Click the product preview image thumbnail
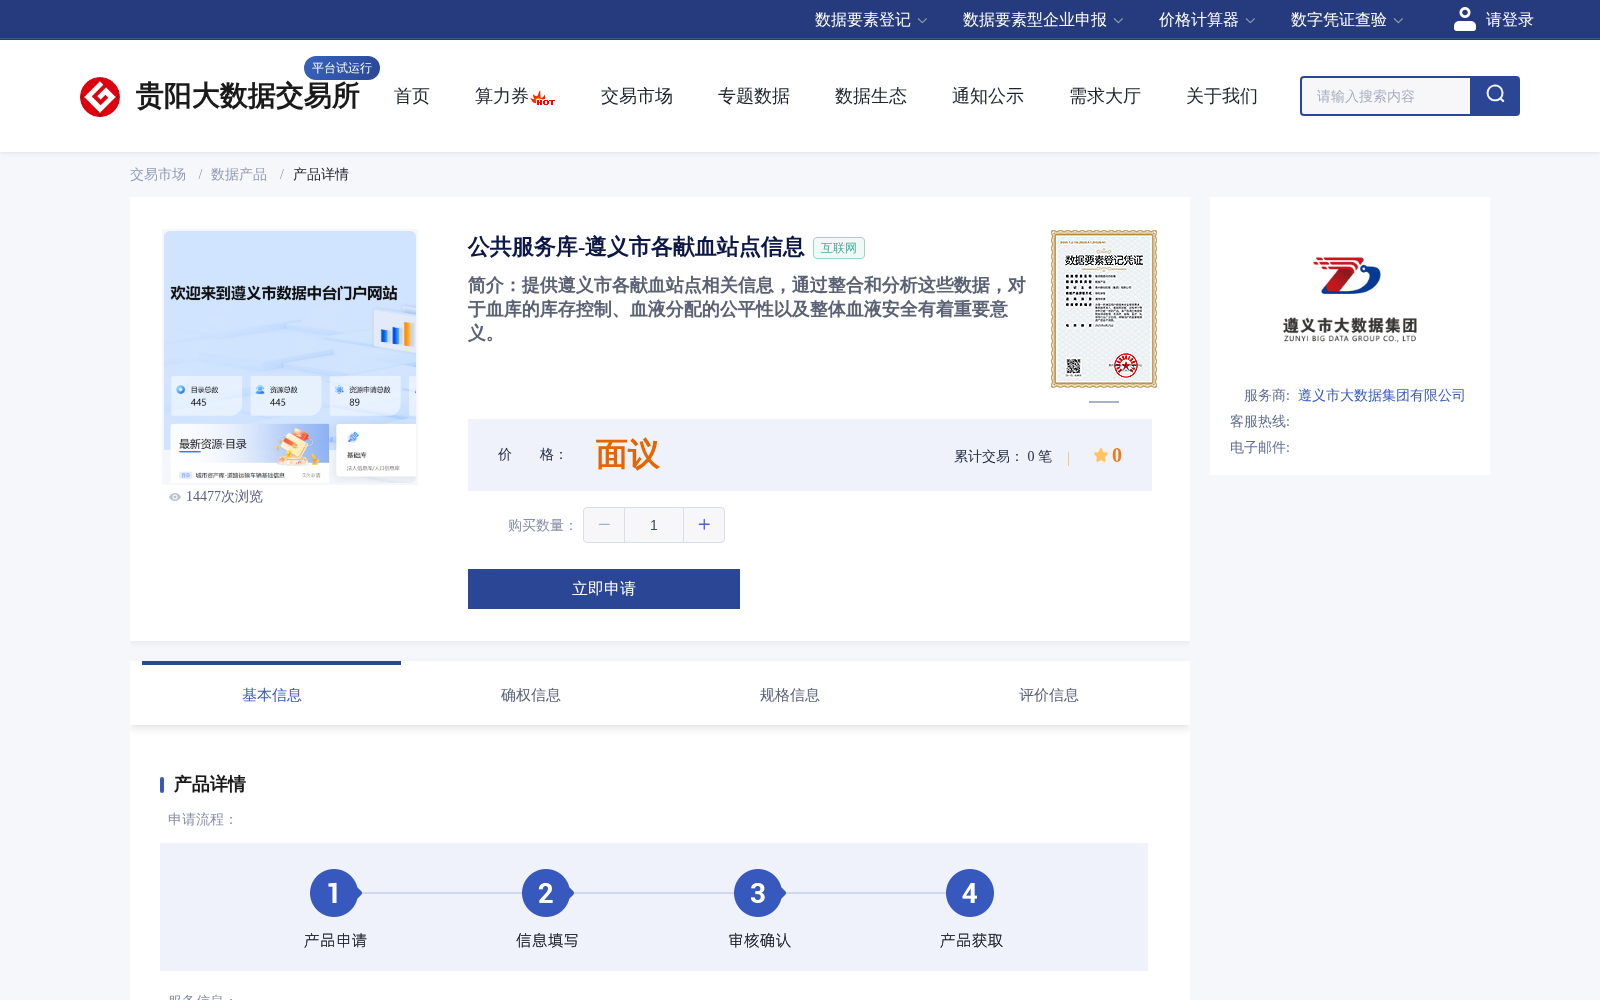Screen dimensions: 1600x1000 (290, 357)
